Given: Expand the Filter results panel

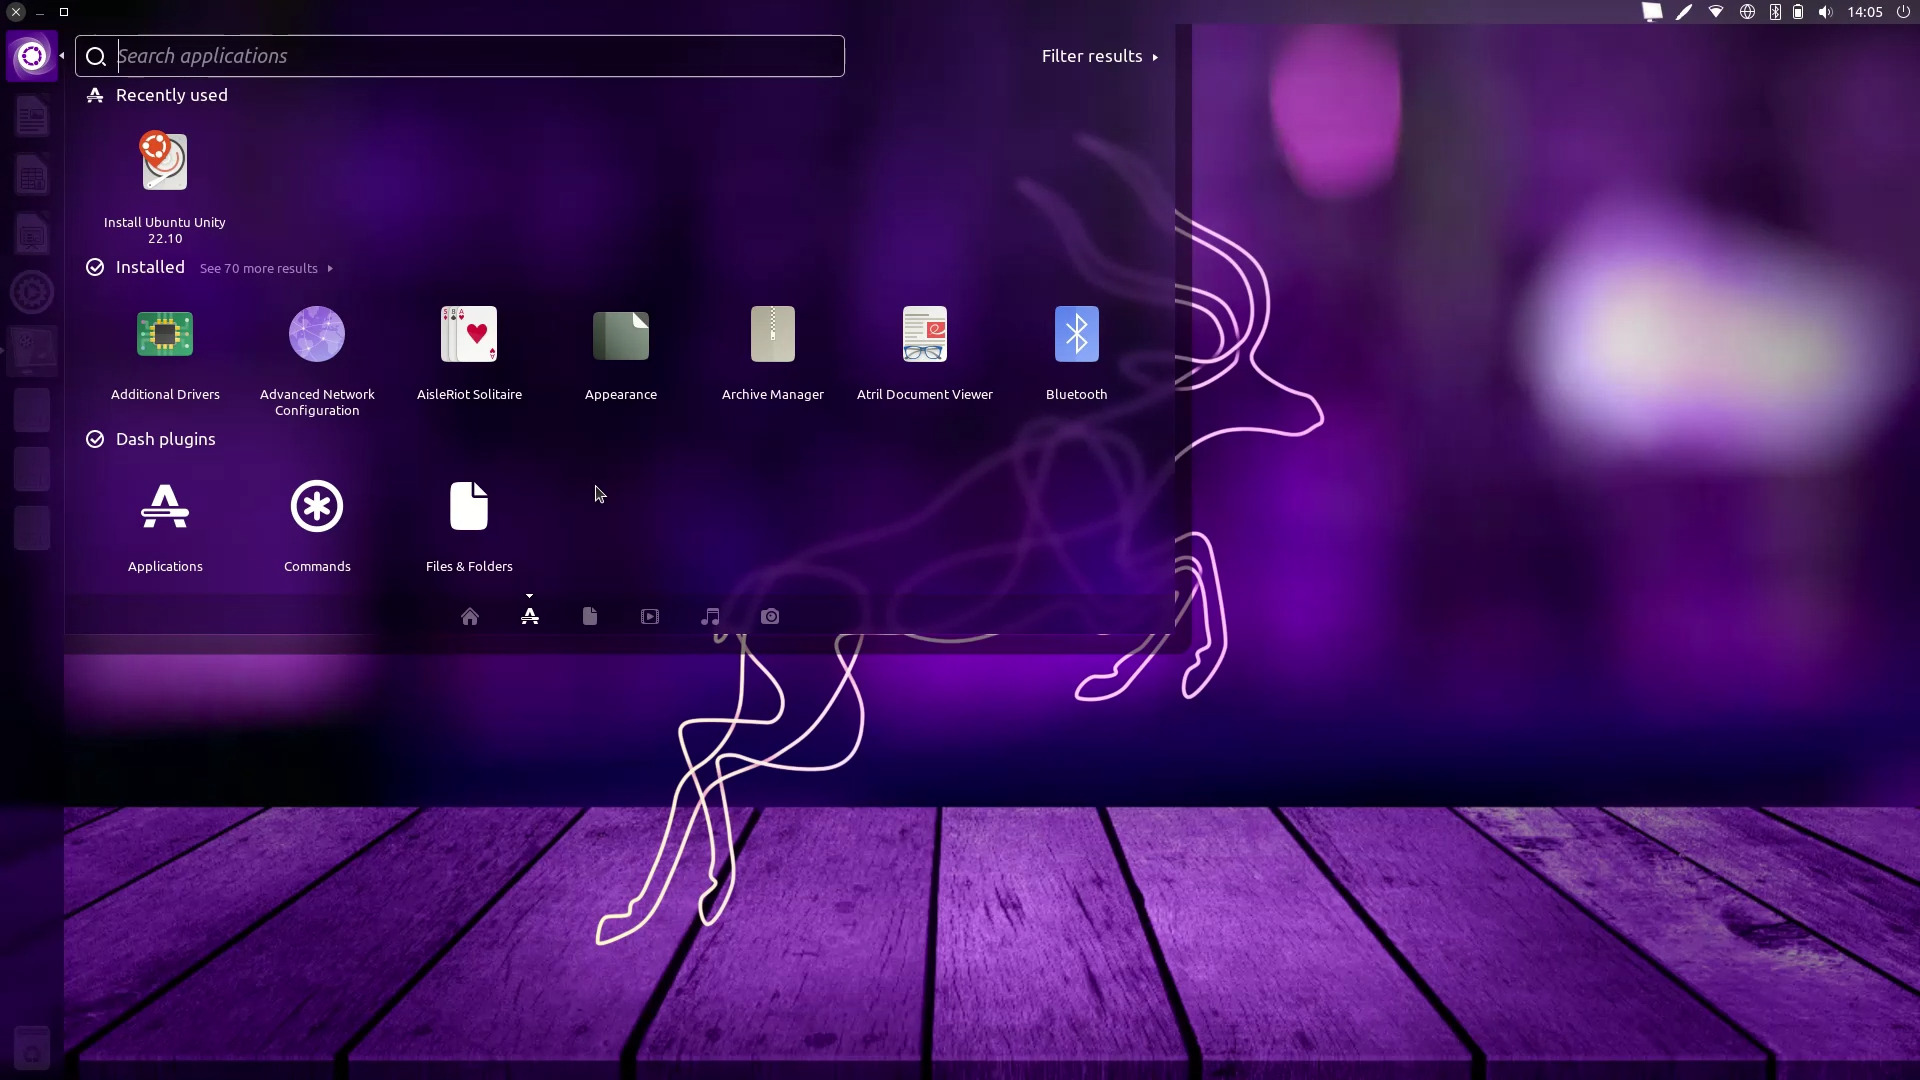Looking at the screenshot, I should (x=1099, y=57).
